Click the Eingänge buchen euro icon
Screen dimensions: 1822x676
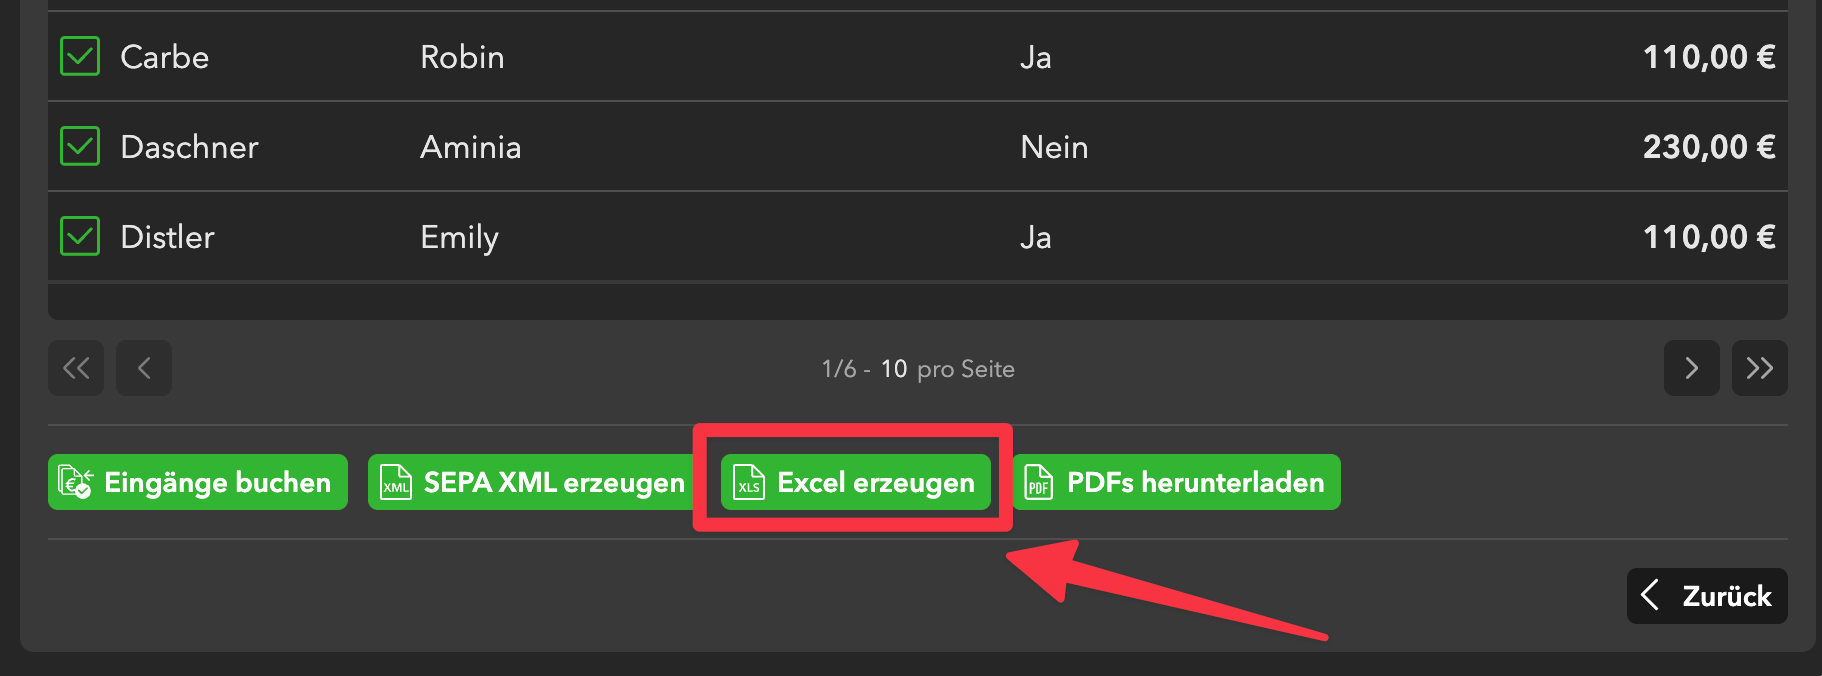[x=76, y=483]
